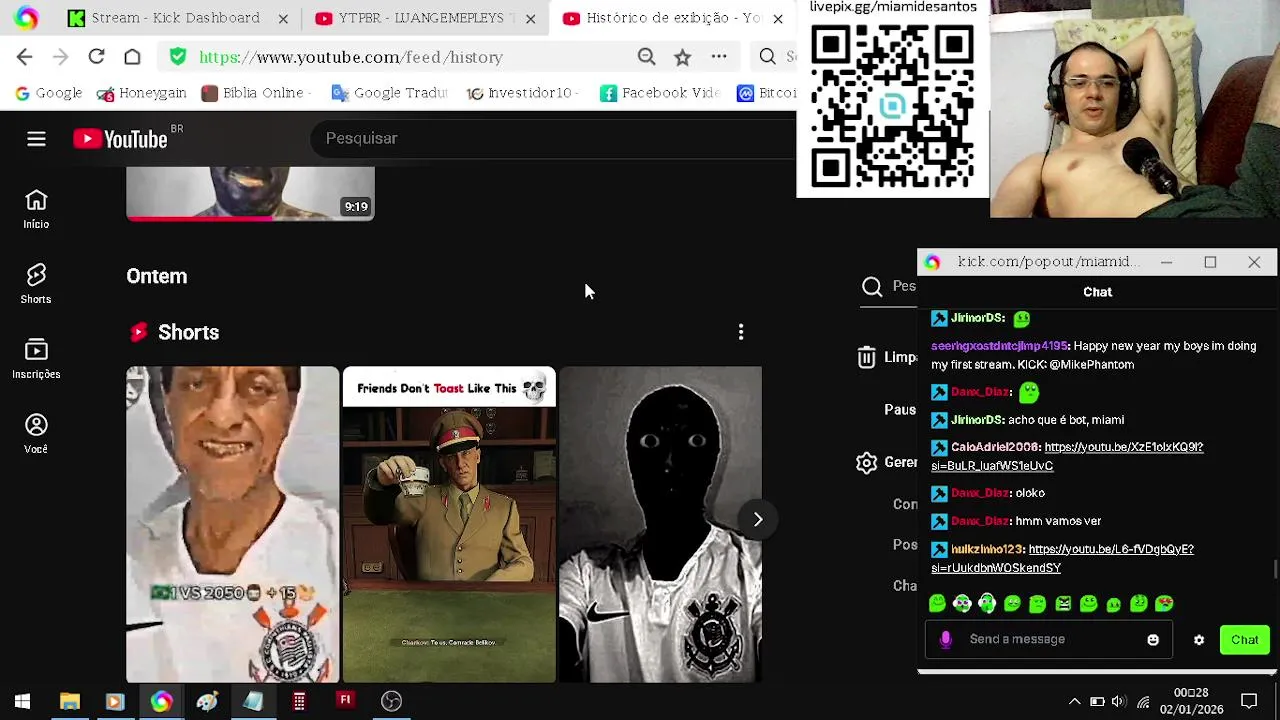Bookmark page with star icon
Screen dimensions: 1280x720
coord(682,57)
